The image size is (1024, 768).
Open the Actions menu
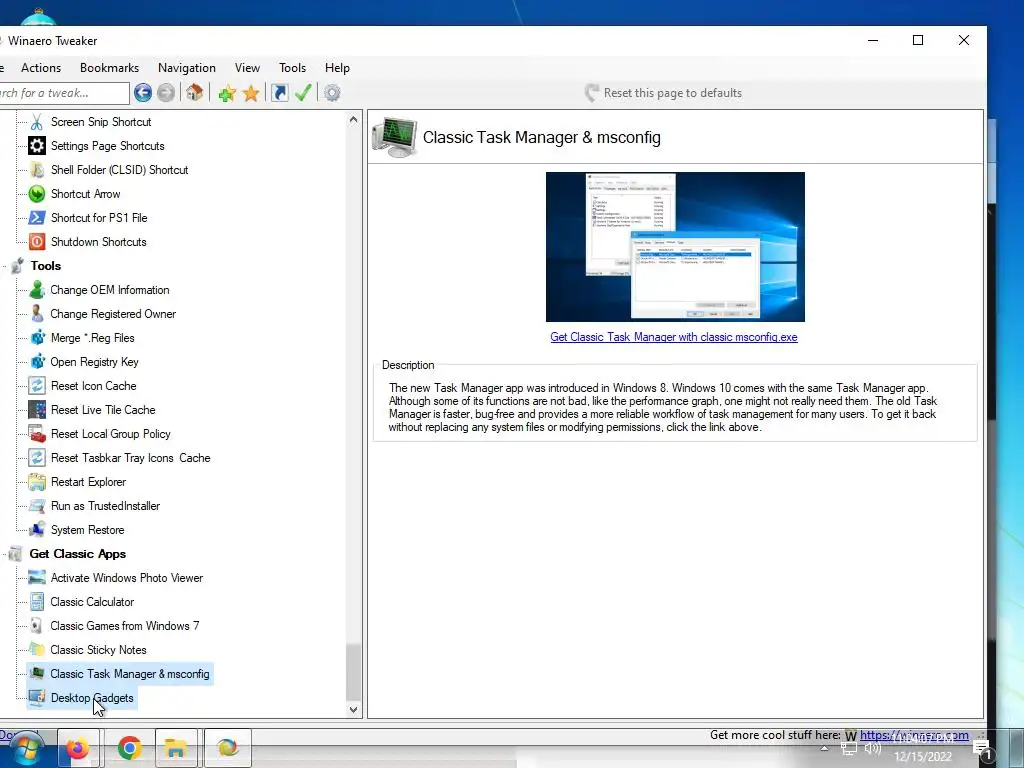[40, 68]
